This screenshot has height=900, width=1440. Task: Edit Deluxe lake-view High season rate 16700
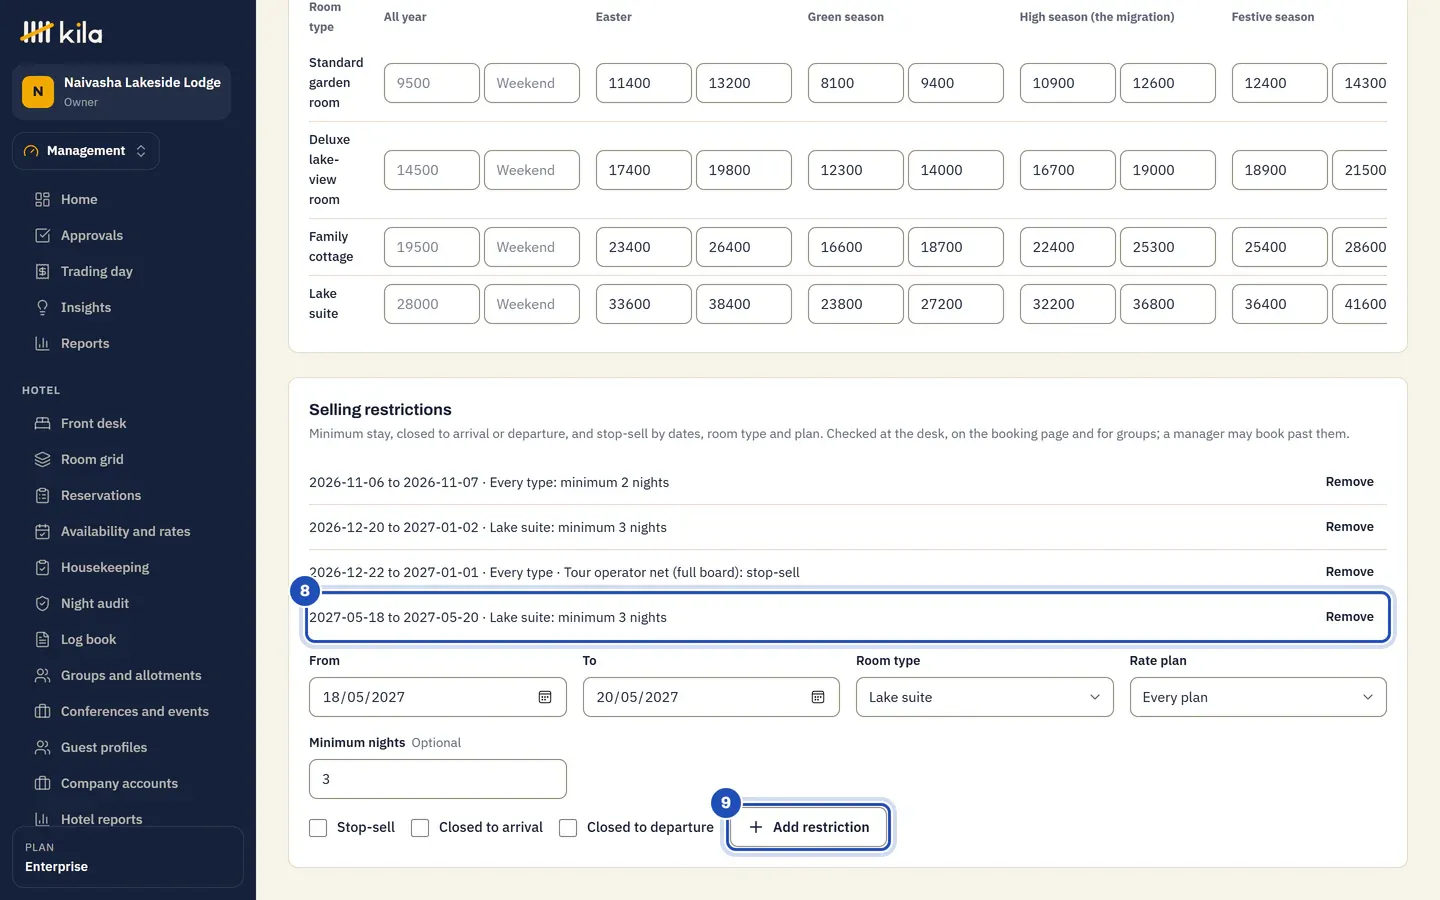coord(1068,170)
